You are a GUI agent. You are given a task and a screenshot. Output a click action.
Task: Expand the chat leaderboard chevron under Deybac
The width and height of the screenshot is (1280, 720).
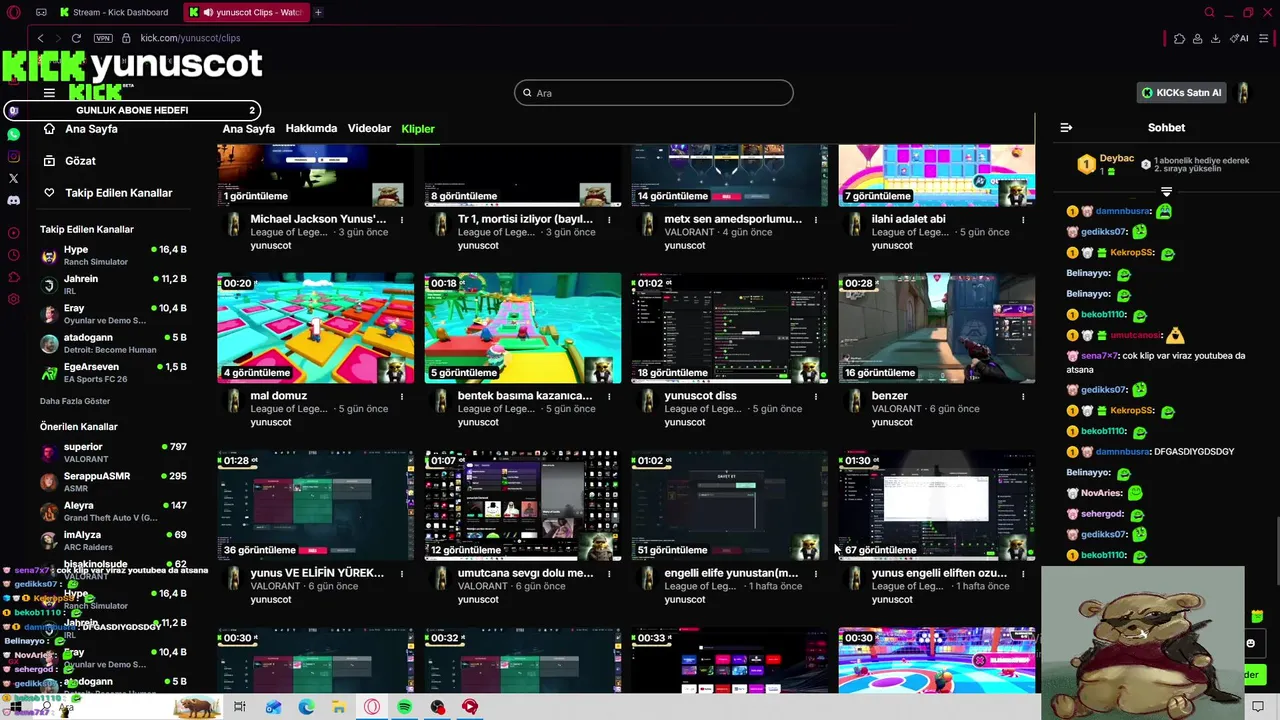click(x=1166, y=191)
